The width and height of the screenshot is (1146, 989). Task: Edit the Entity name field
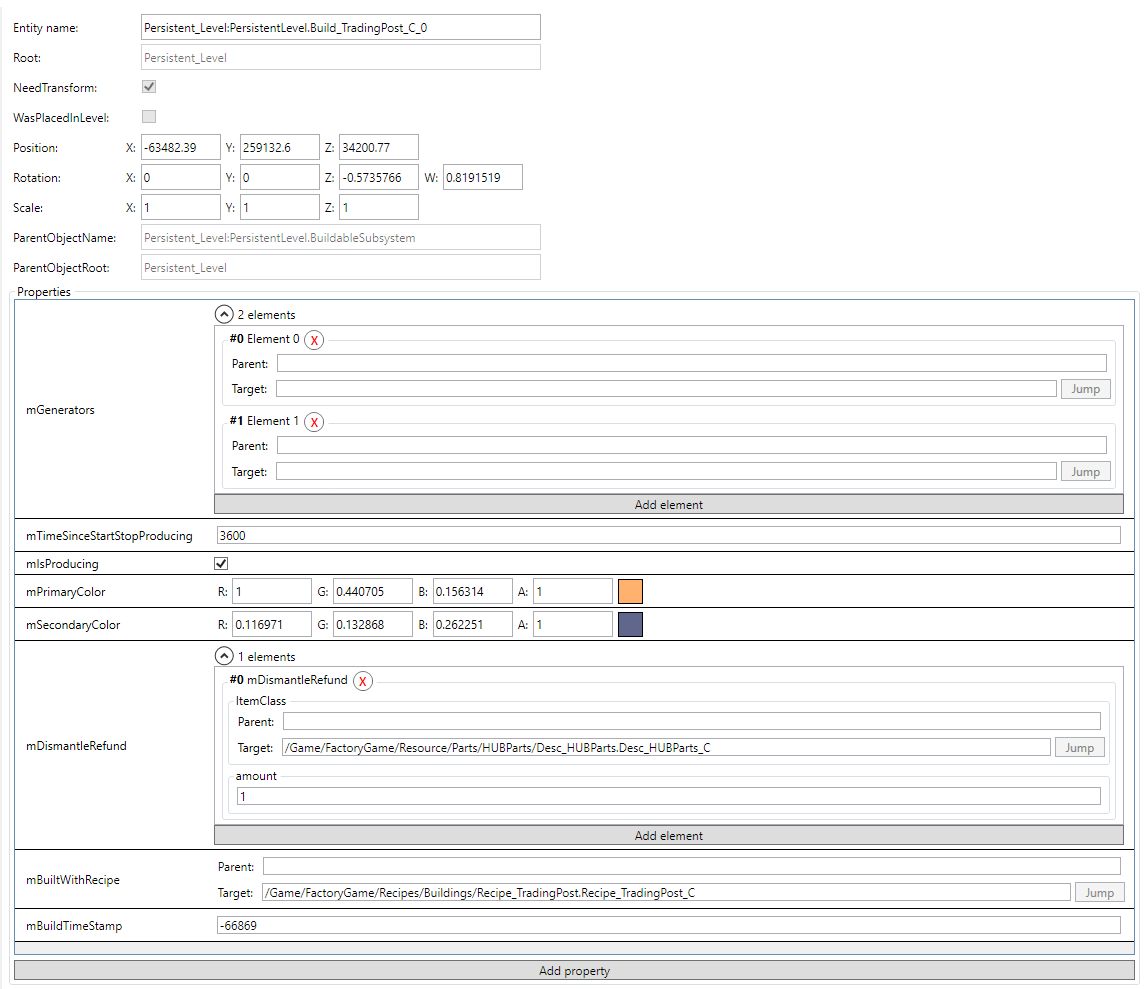tap(341, 27)
